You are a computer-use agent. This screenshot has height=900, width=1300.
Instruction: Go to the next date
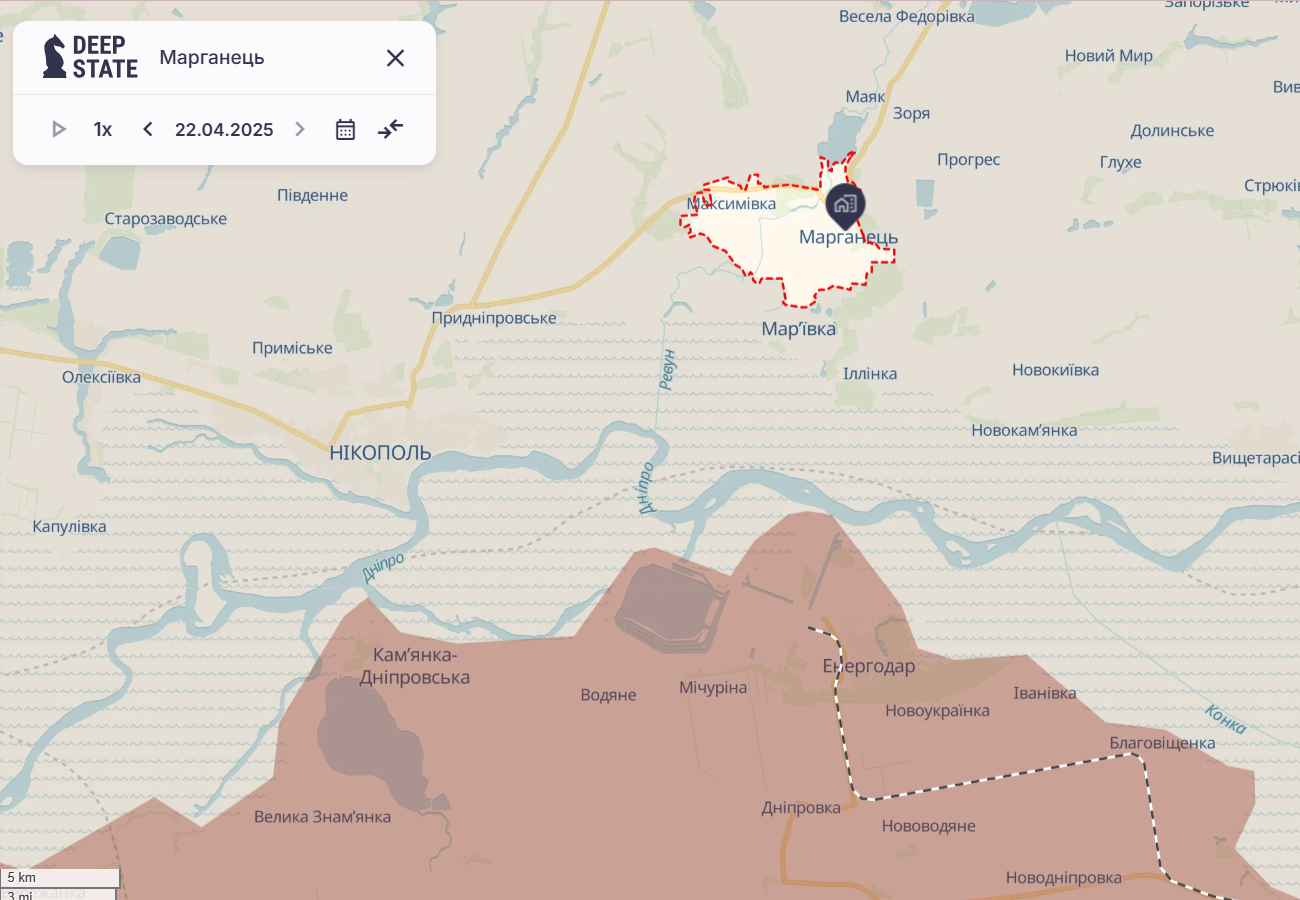[x=299, y=129]
